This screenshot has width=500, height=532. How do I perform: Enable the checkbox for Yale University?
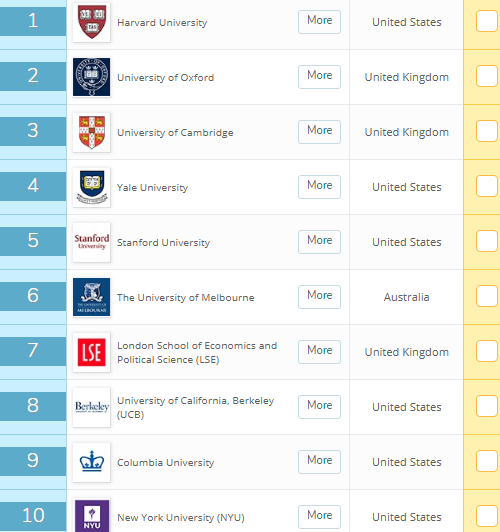(x=487, y=186)
